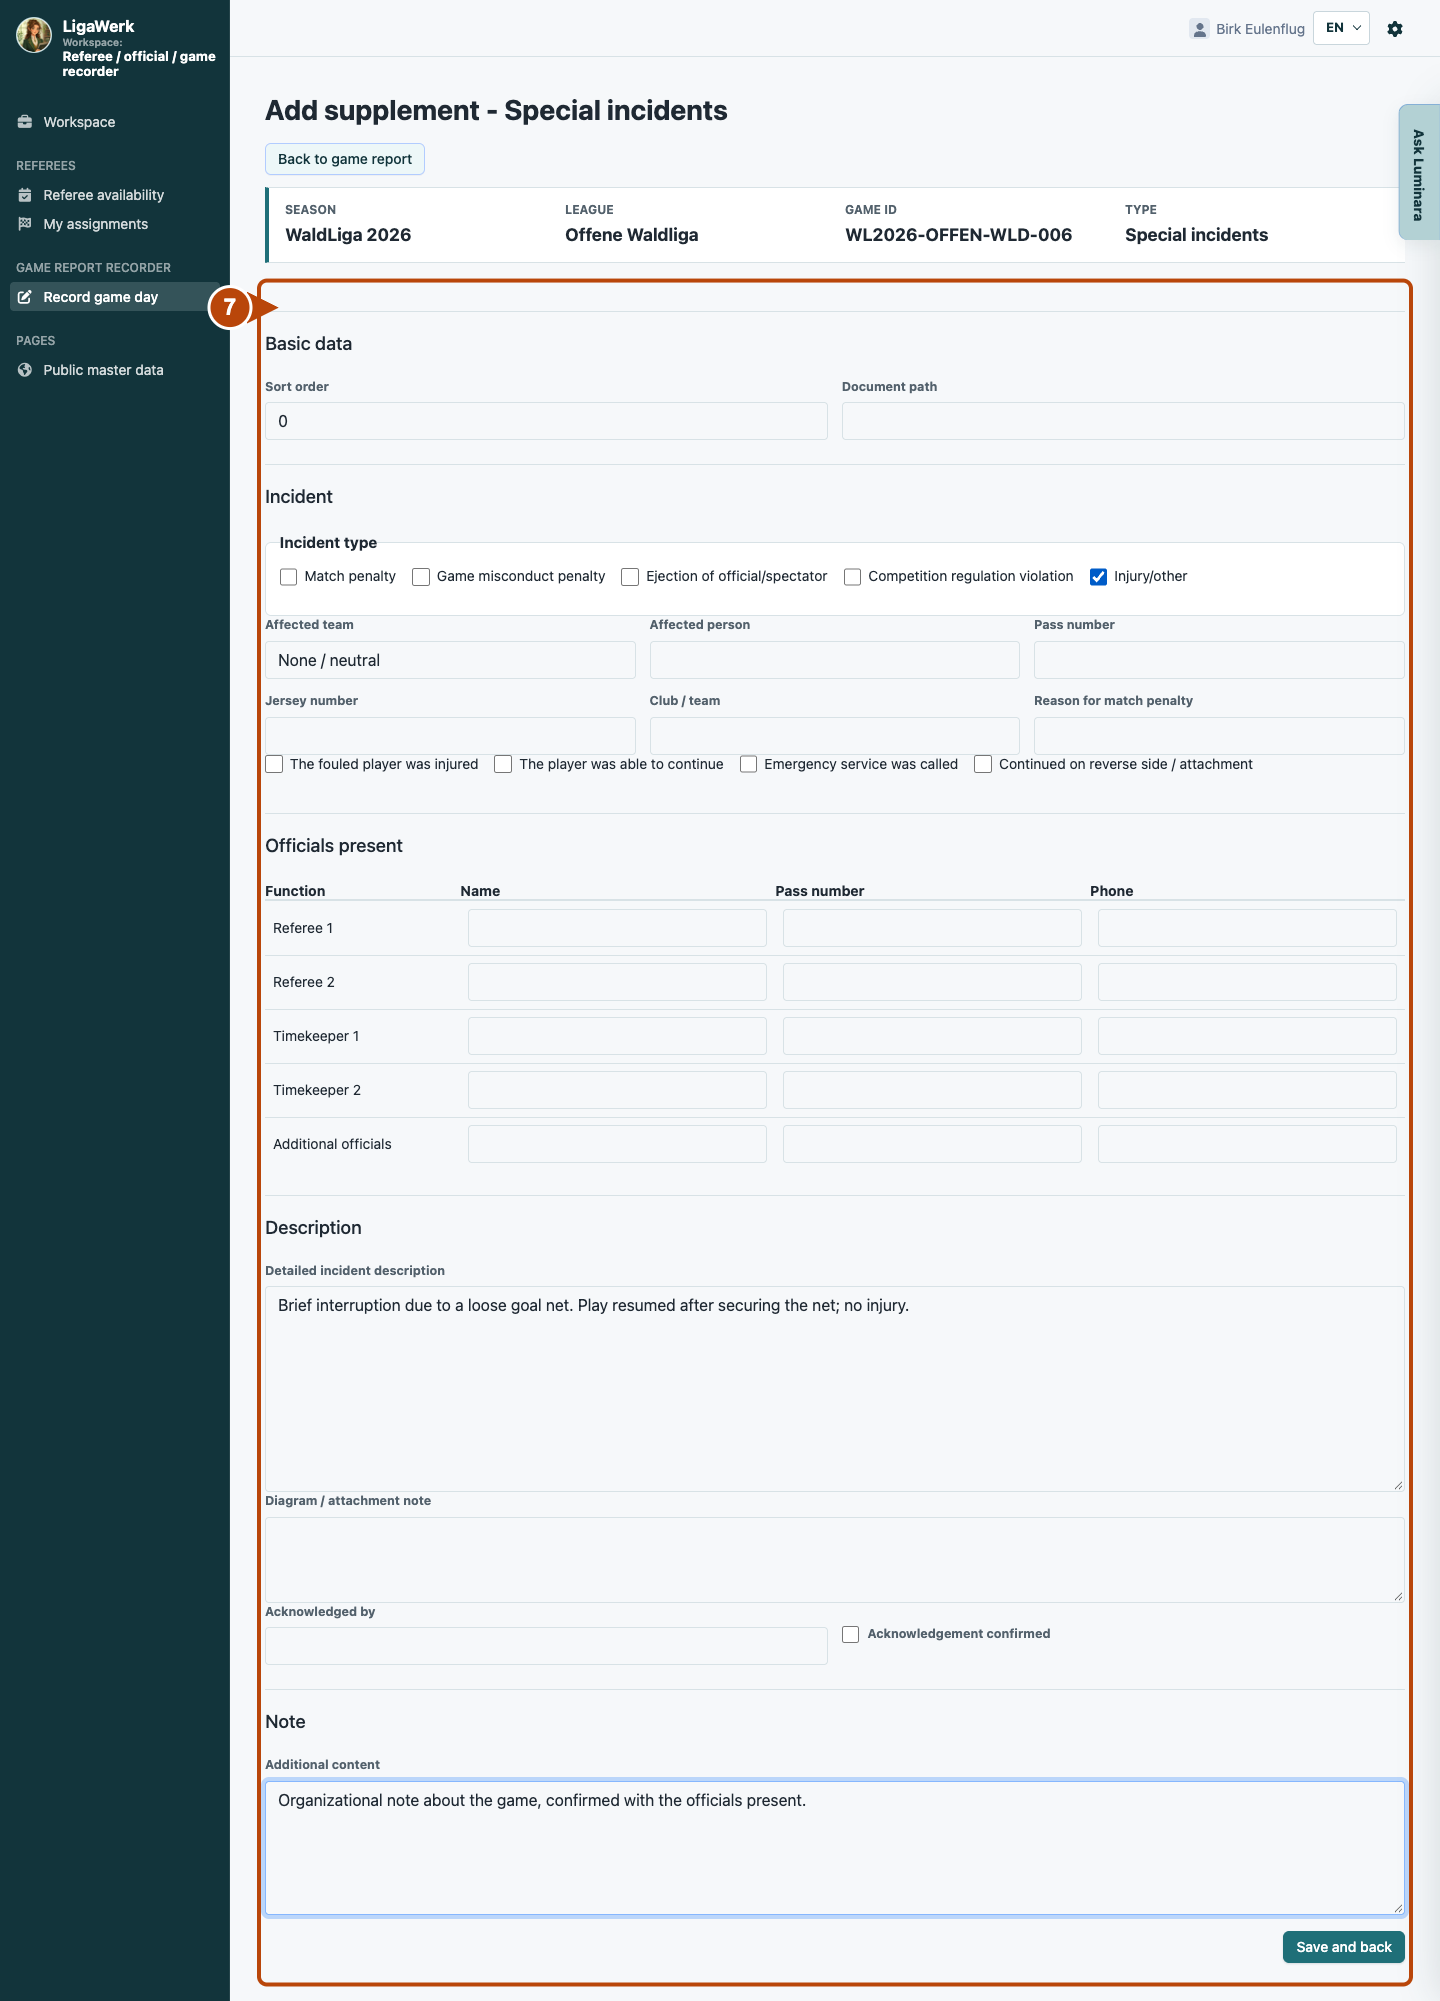Click the Workspace briefcase icon
Viewport: 1440px width, 2001px height.
(x=25, y=122)
